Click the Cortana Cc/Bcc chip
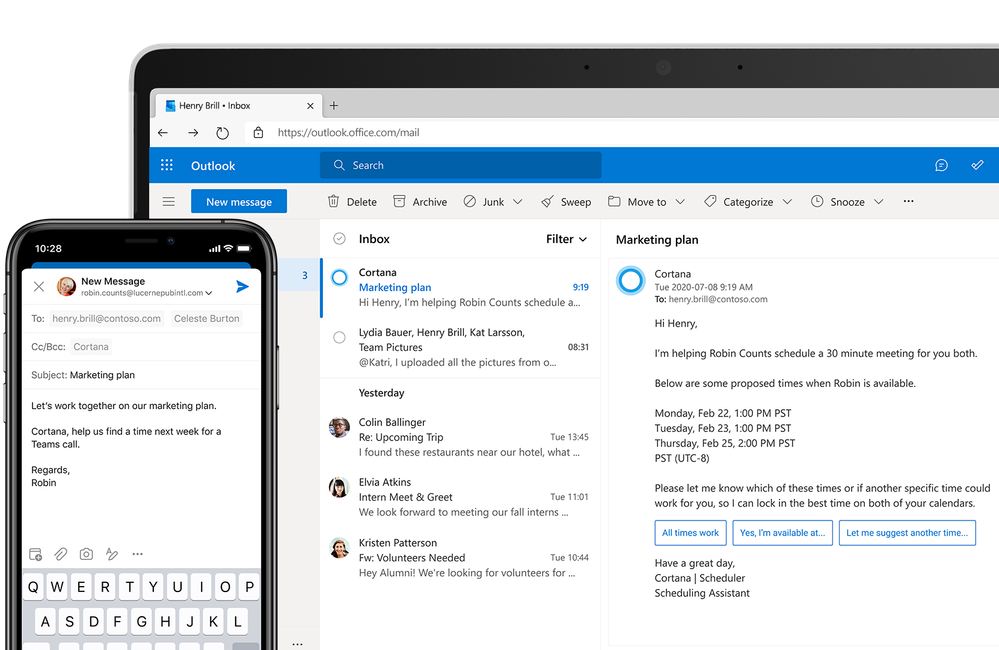The width and height of the screenshot is (999, 650). [91, 347]
